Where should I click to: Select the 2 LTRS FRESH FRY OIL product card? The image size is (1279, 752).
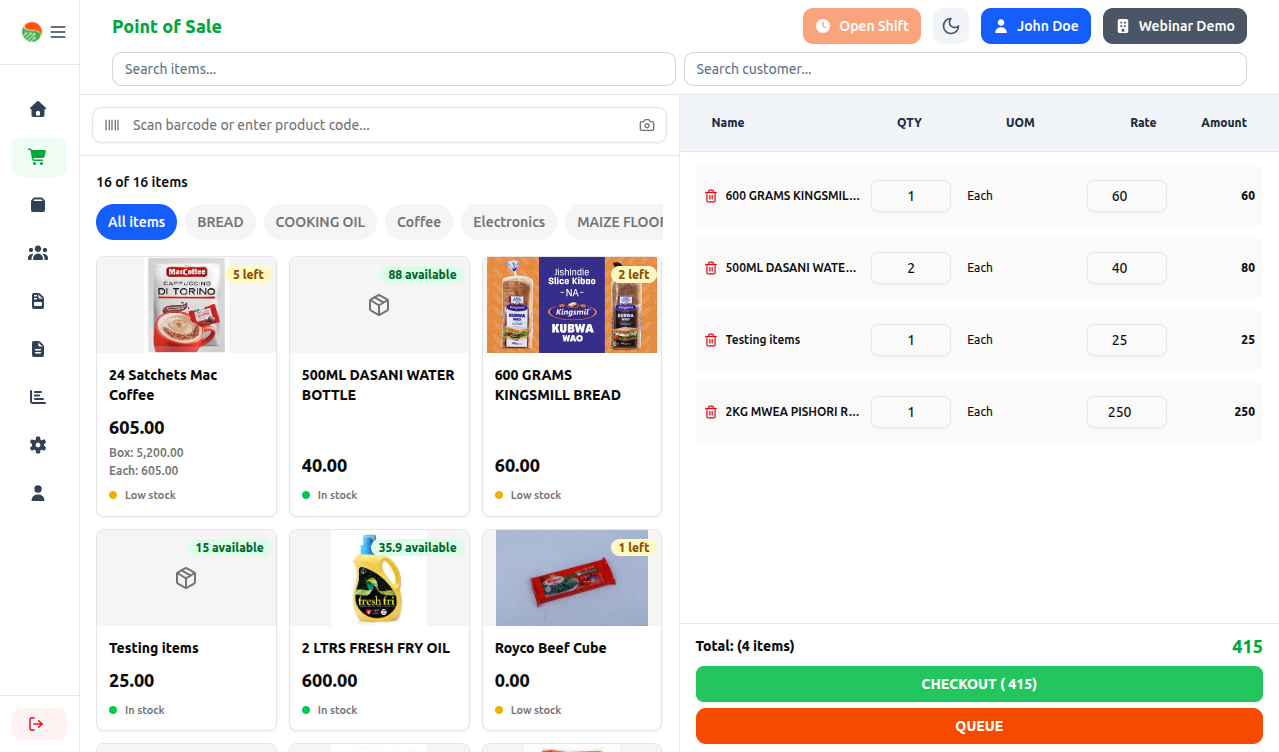379,630
